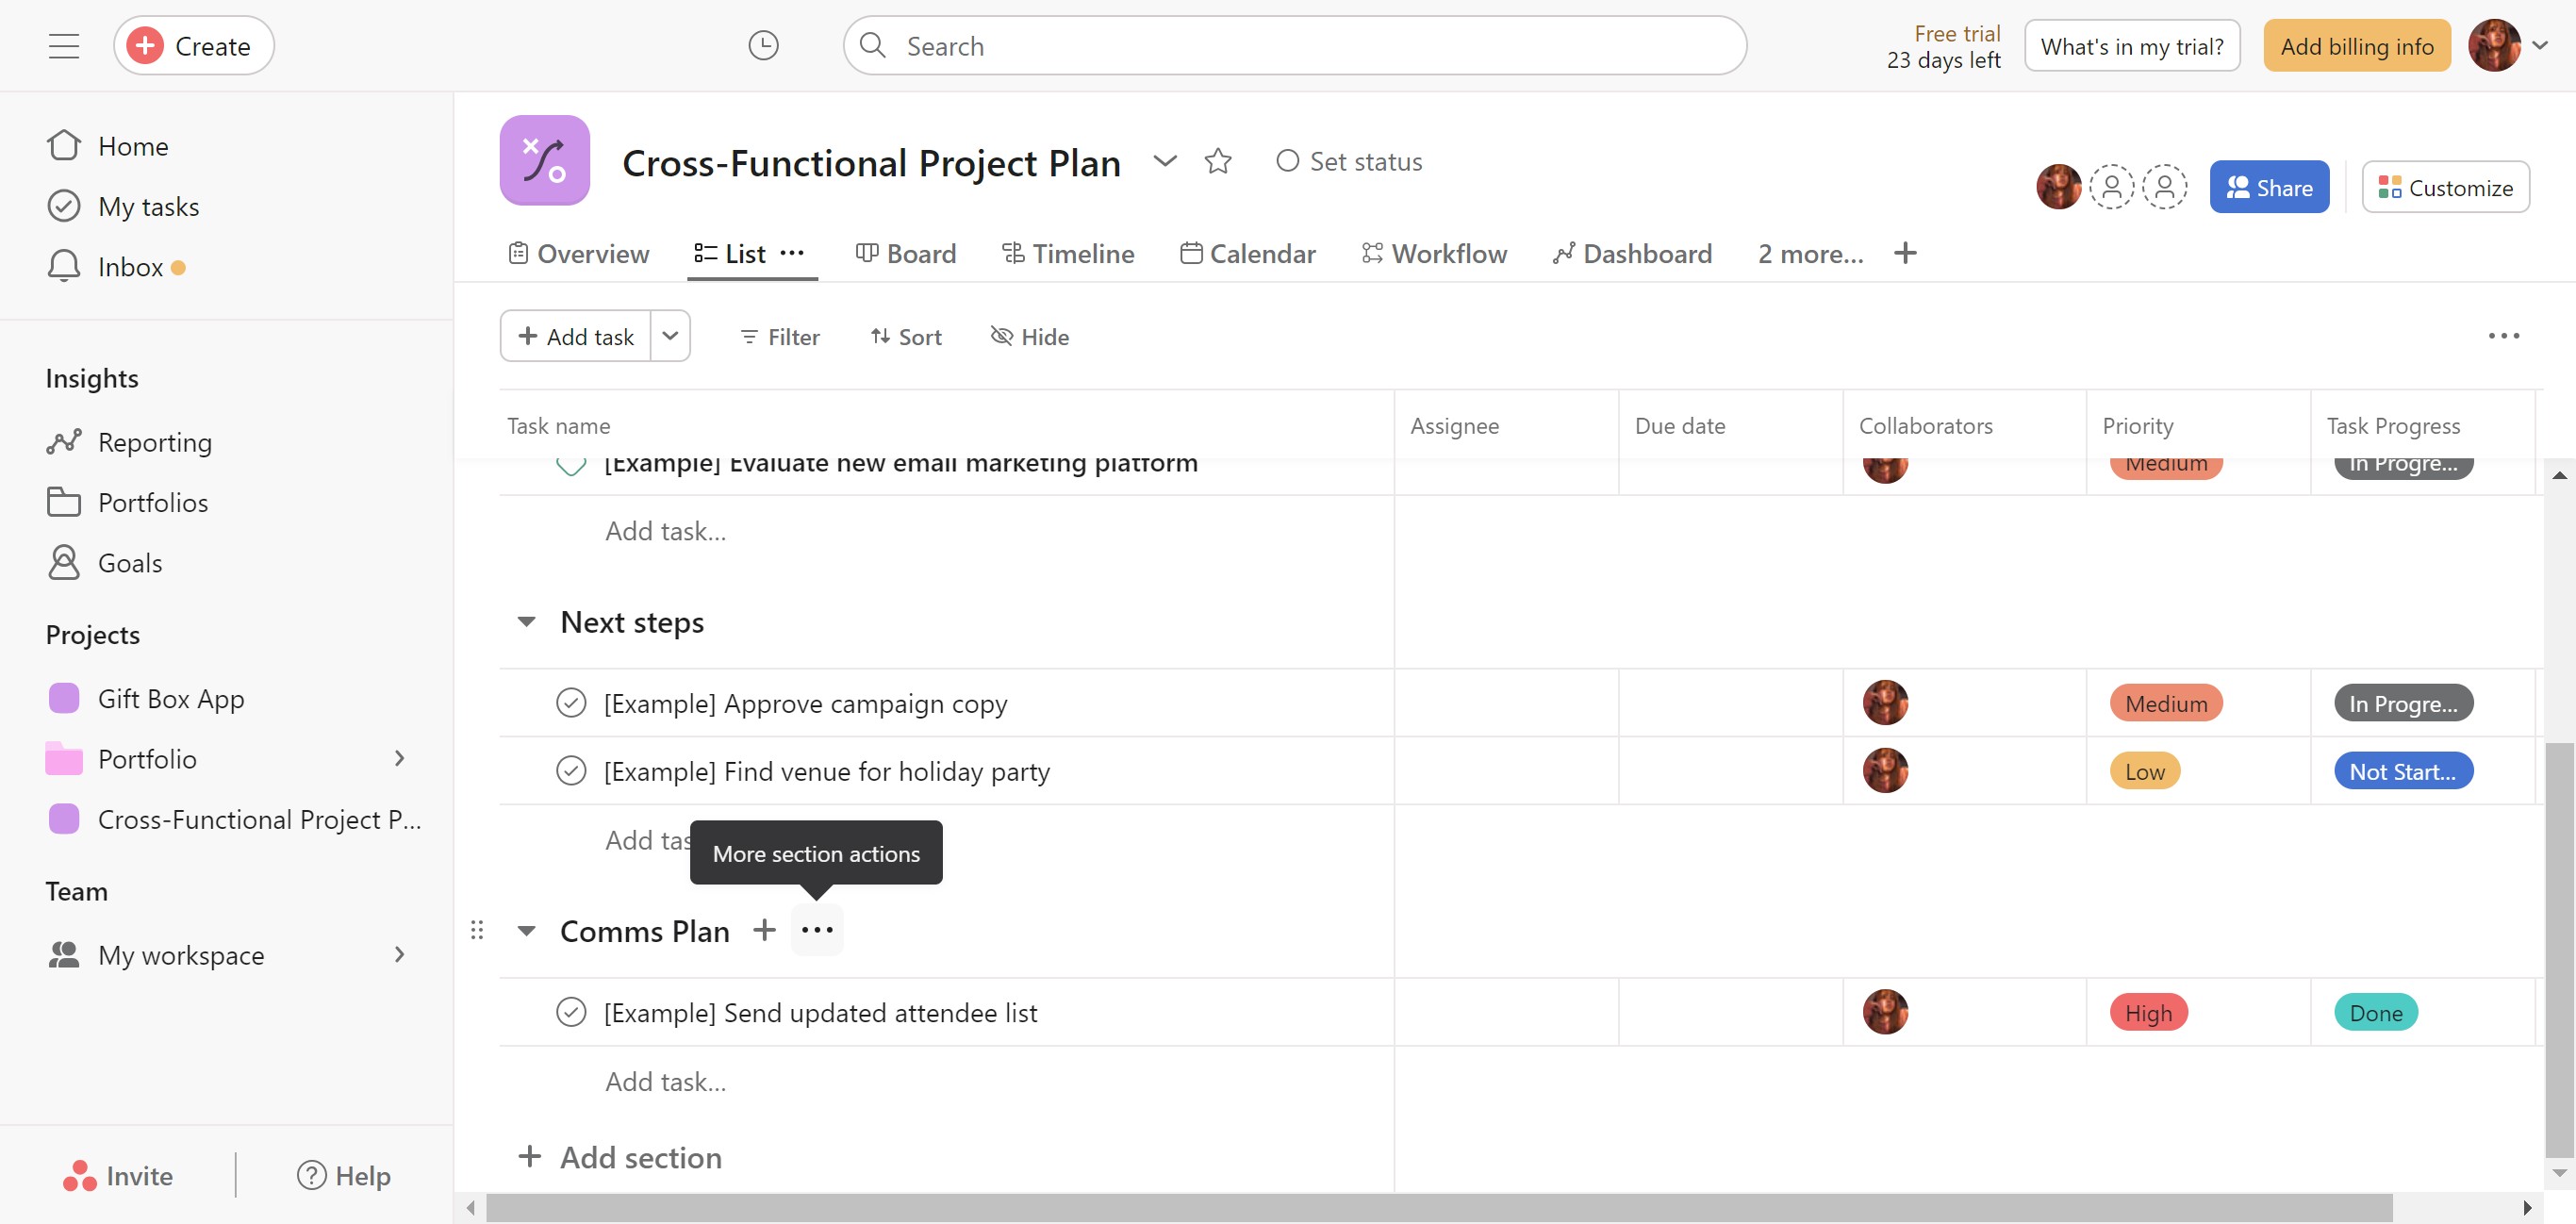Viewport: 2576px width, 1224px height.
Task: Open the recent history clock icon
Action: tap(763, 46)
